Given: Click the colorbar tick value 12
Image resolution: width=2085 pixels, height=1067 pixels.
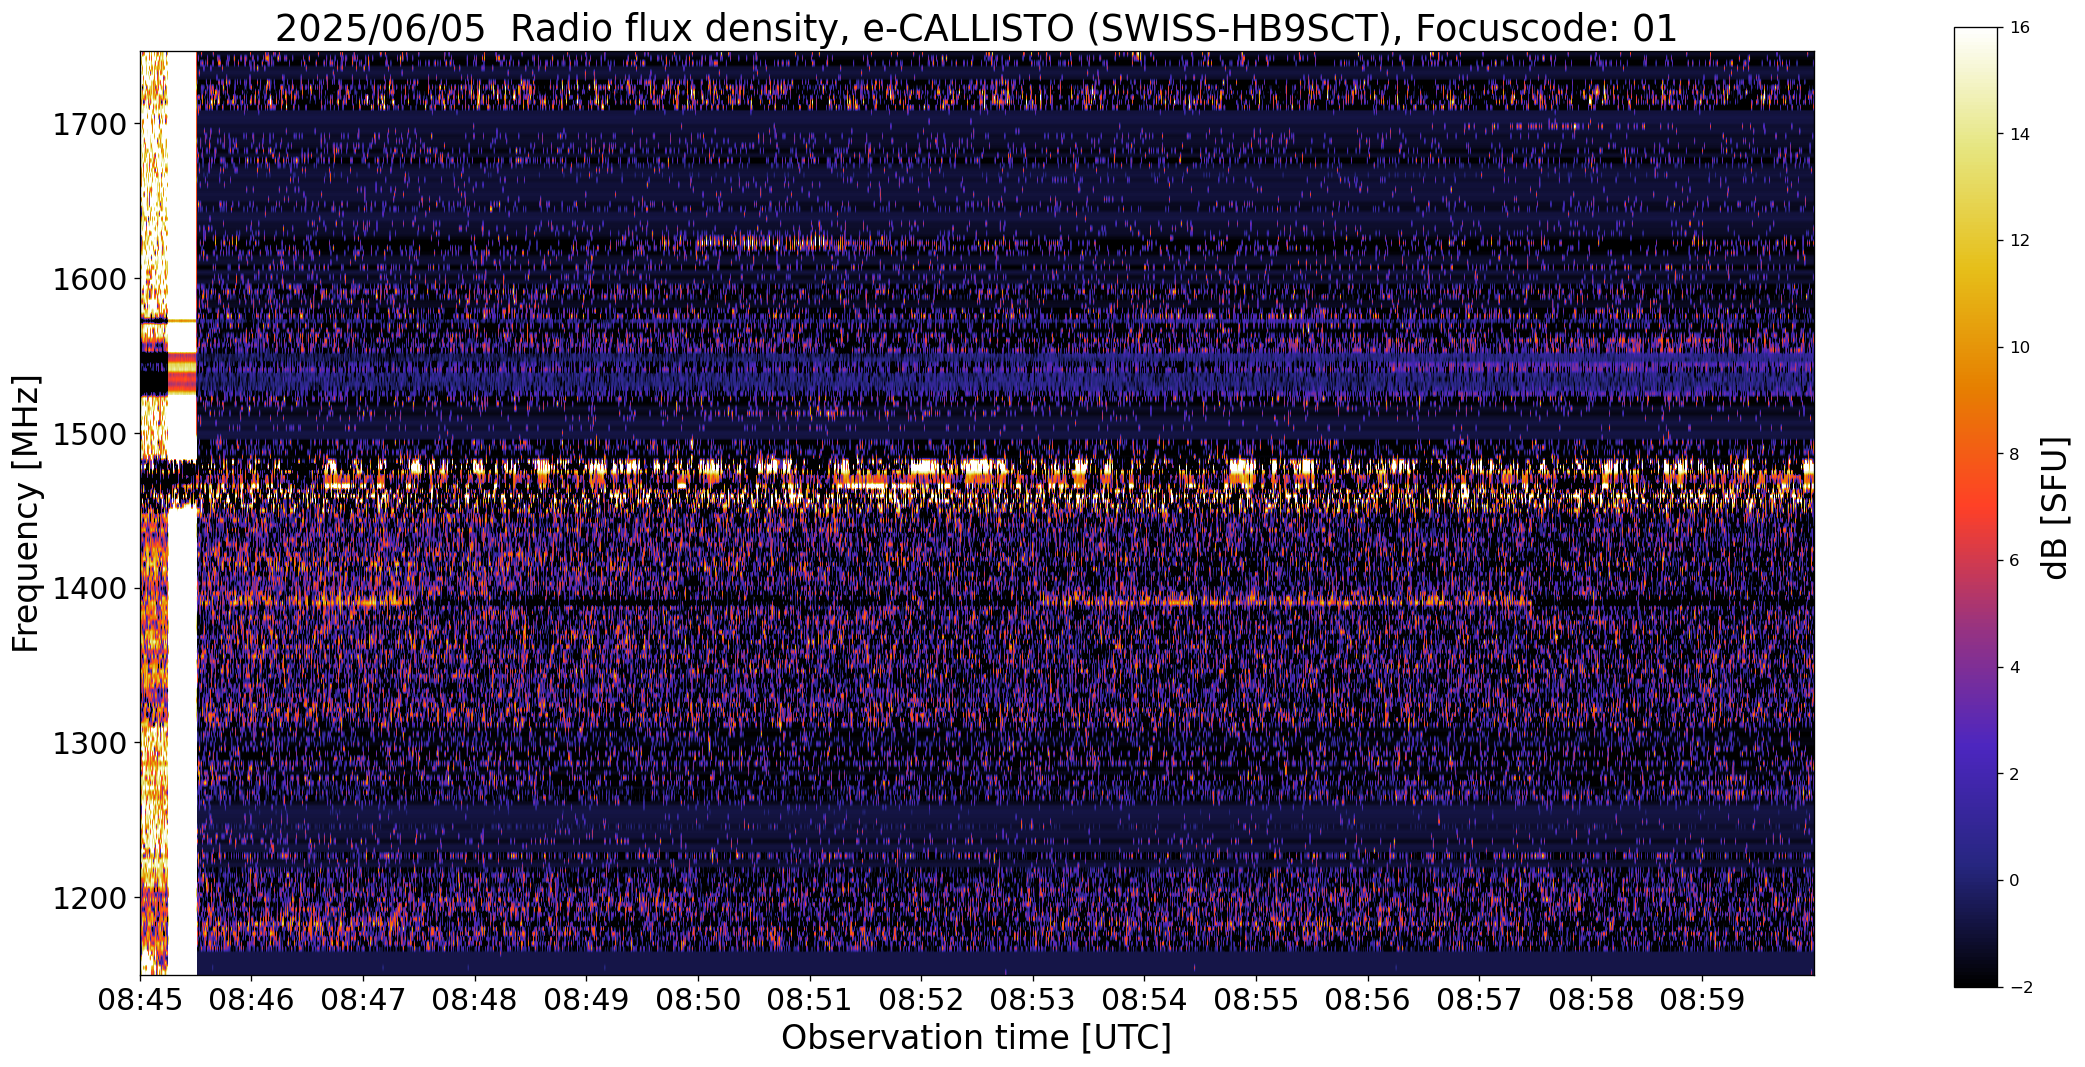Looking at the screenshot, I should click(2019, 241).
